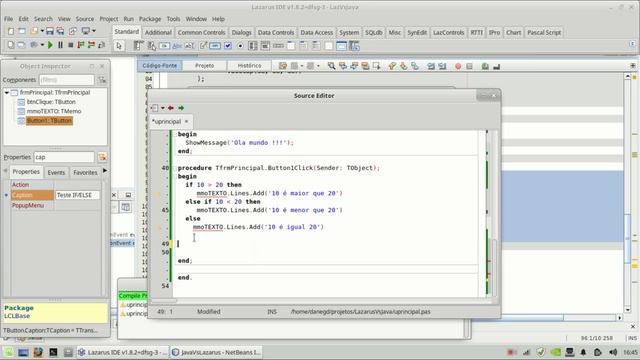The image size is (640, 360).
Task: Select the uprincipal editor tab
Action: coord(167,121)
